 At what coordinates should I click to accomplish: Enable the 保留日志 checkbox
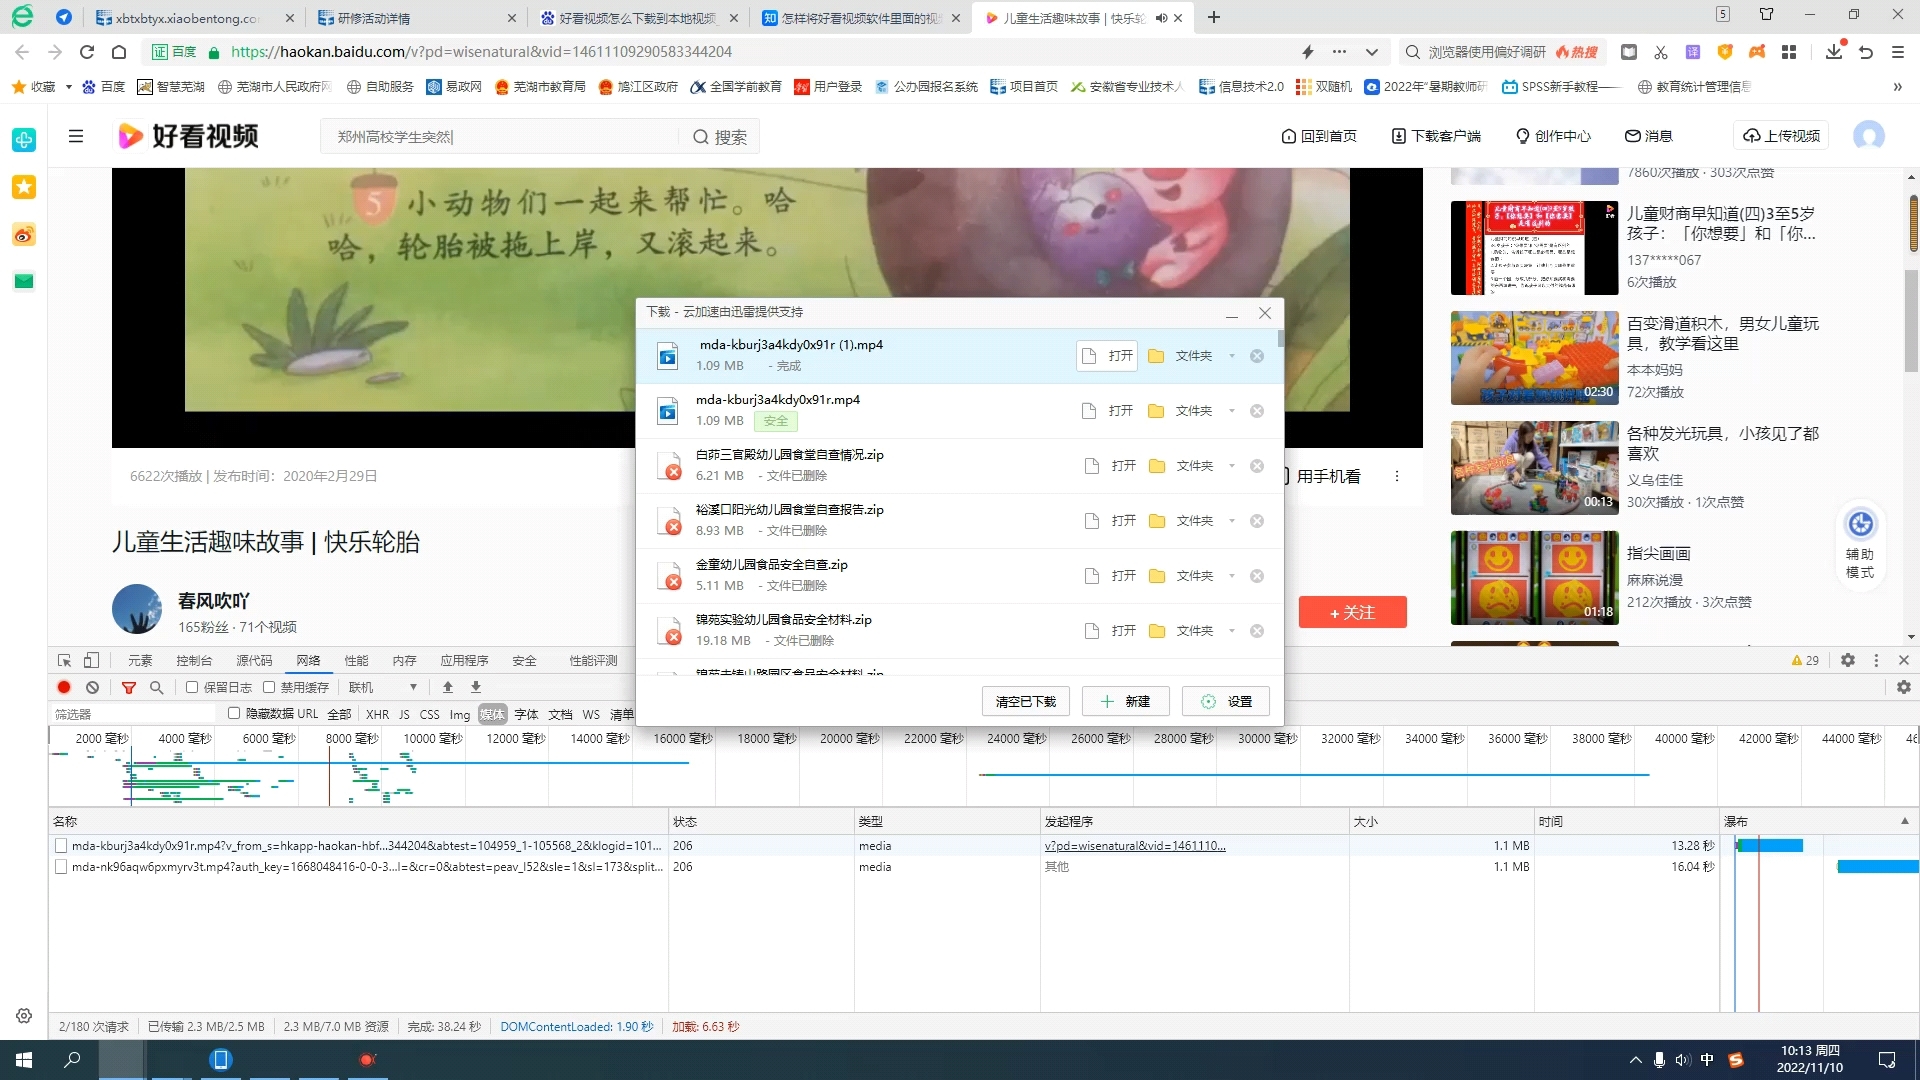[192, 687]
